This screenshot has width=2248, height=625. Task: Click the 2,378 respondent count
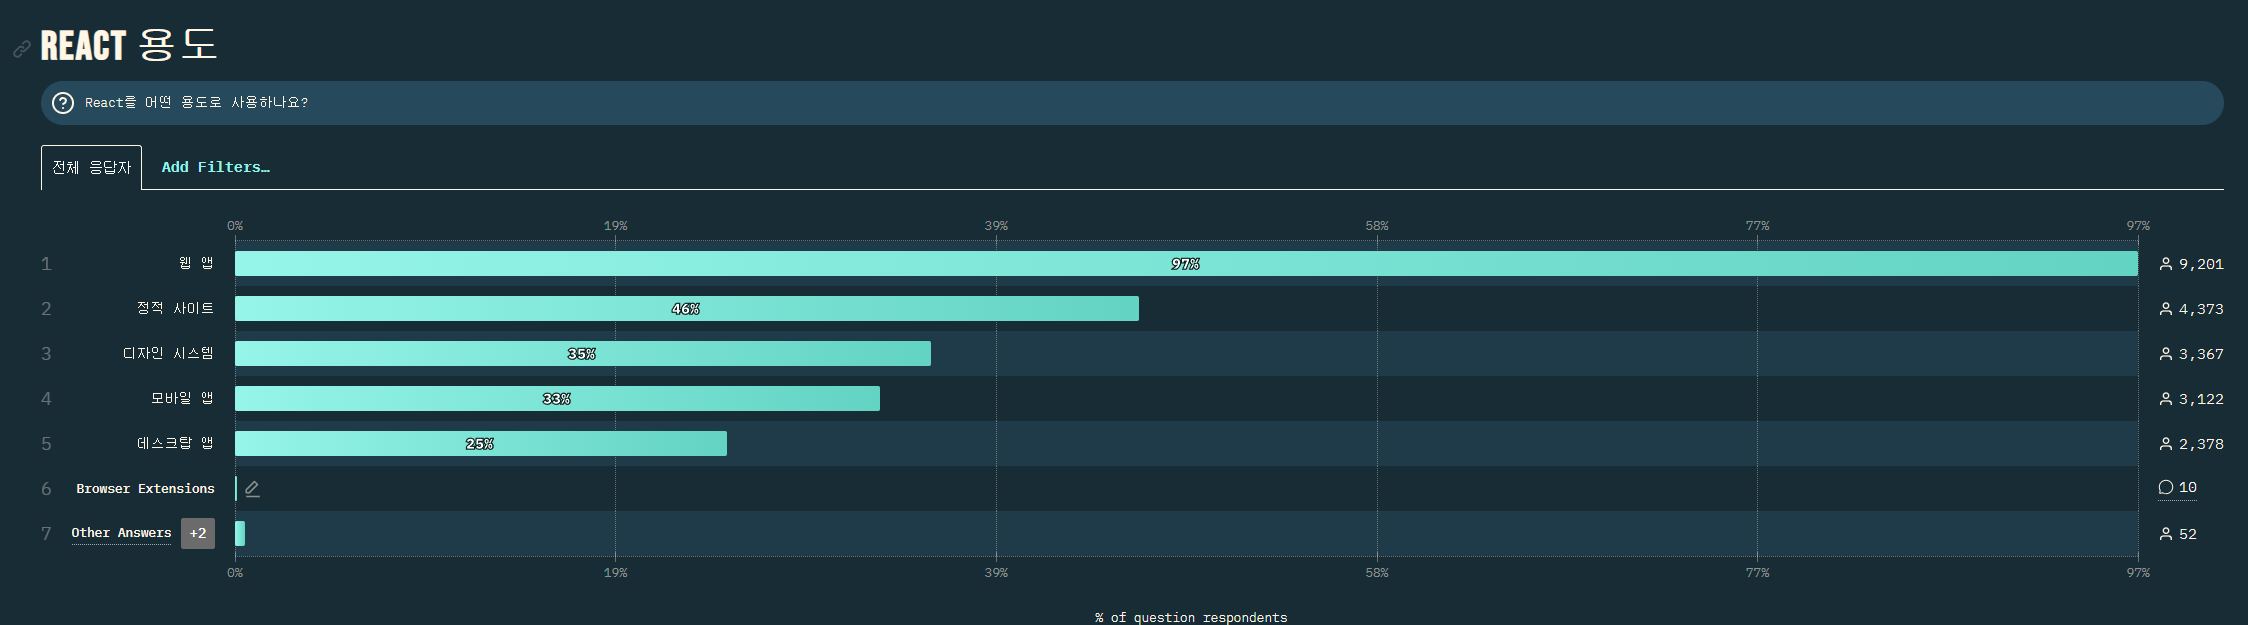coord(2201,444)
